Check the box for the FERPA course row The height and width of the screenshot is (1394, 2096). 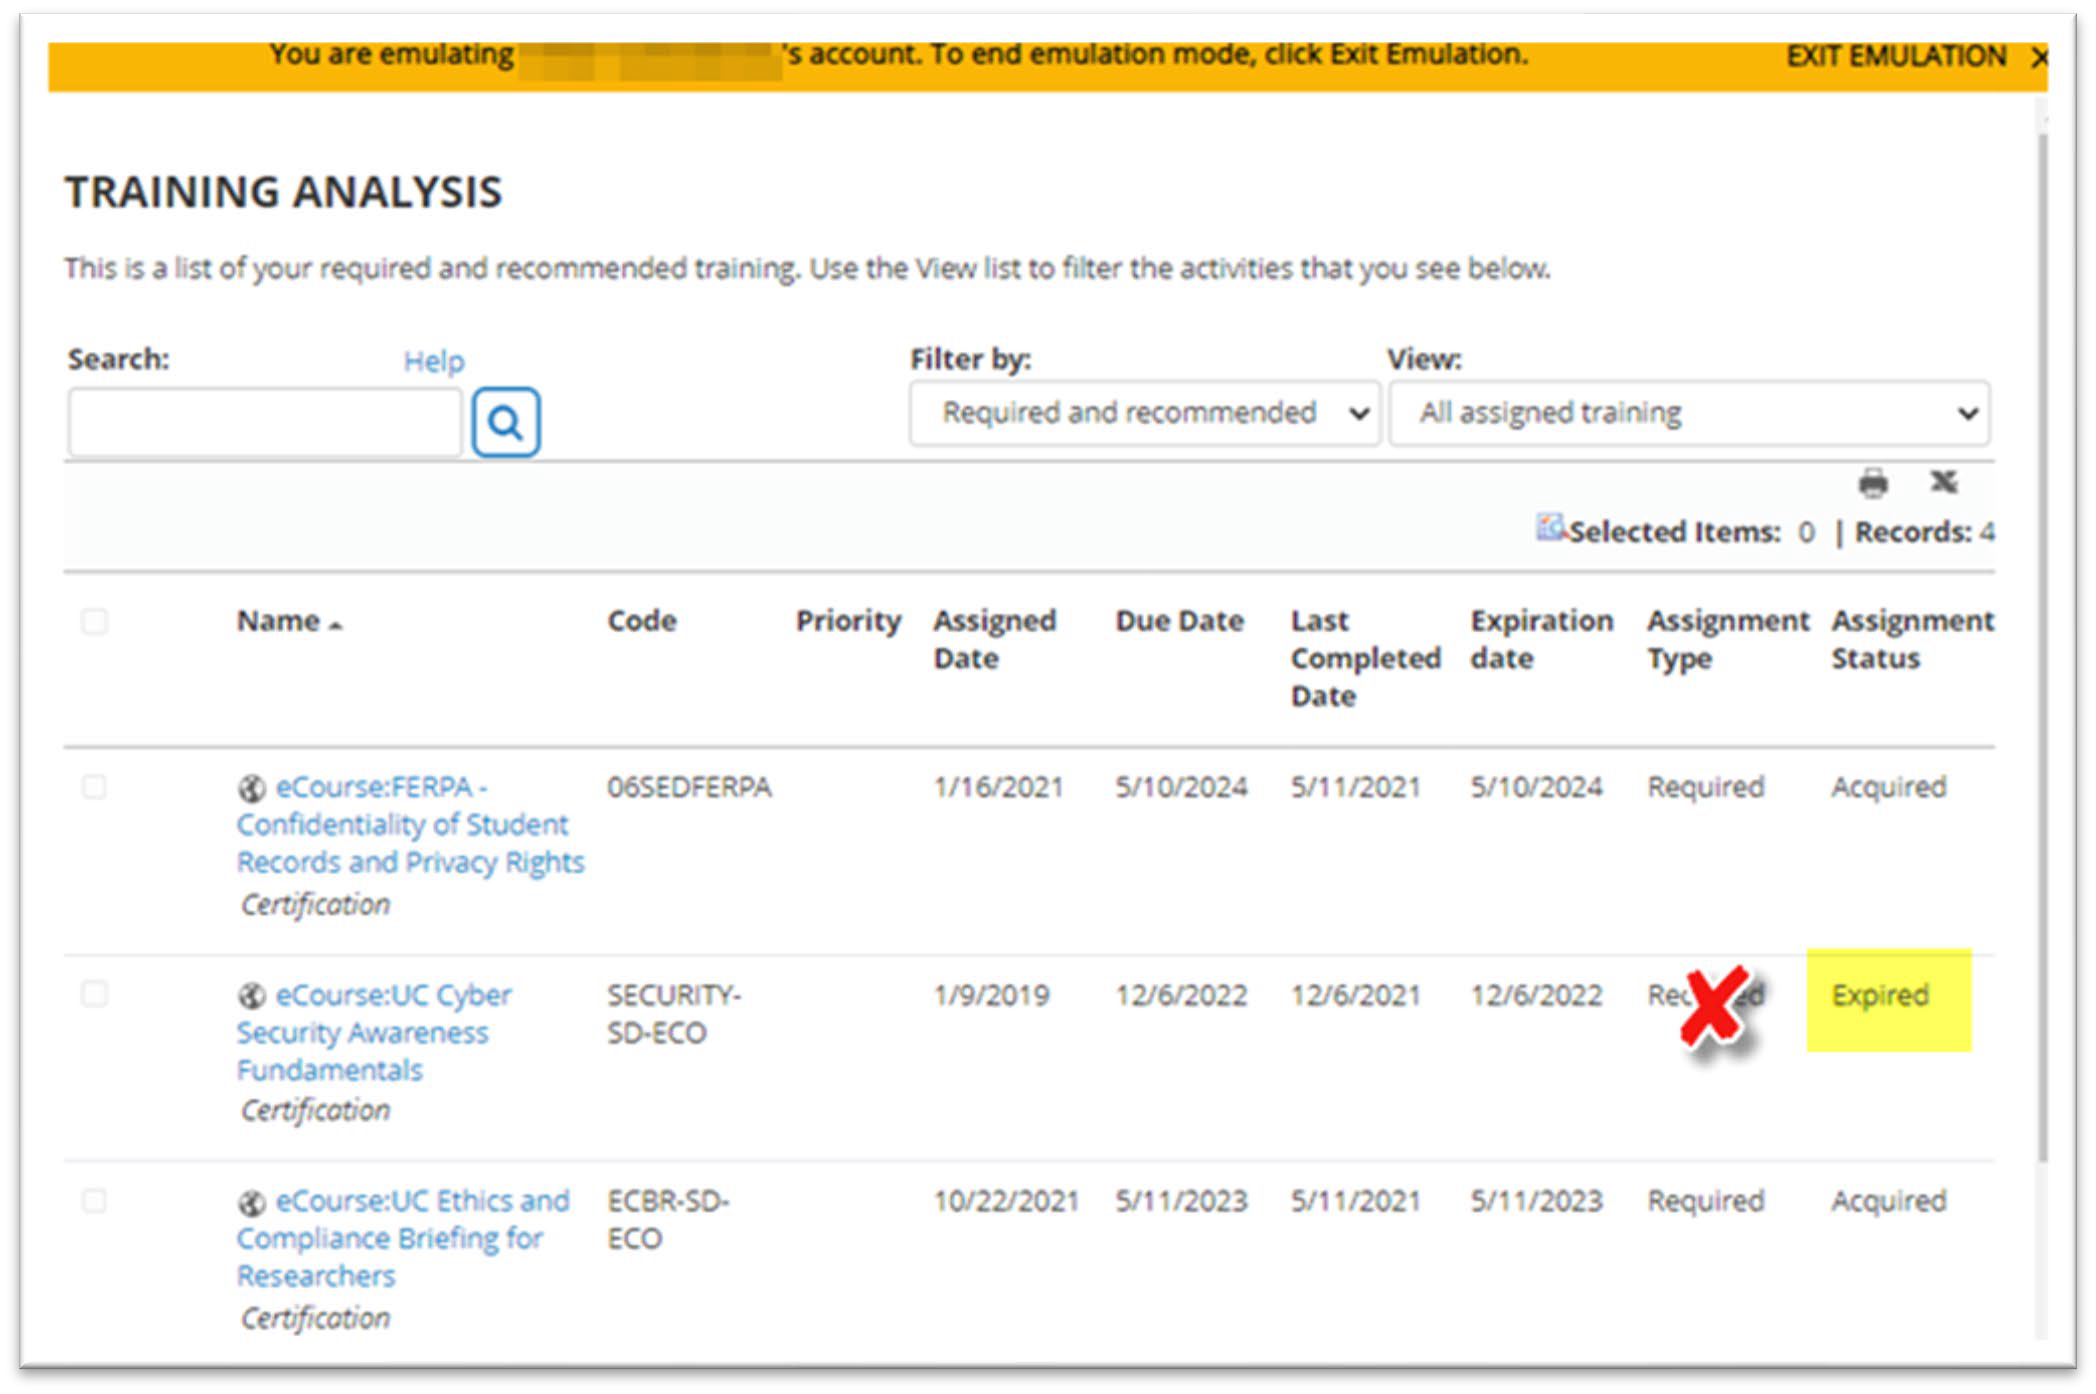(94, 787)
